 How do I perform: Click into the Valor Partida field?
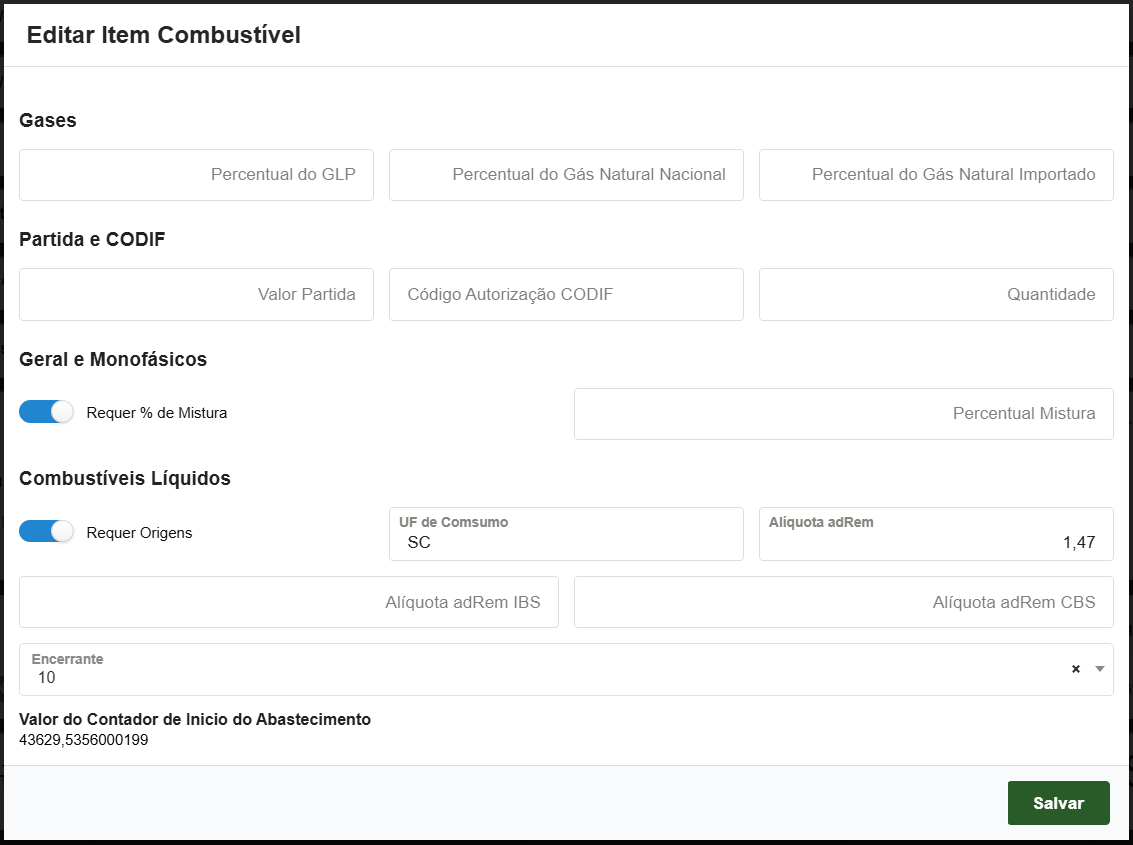pos(196,295)
